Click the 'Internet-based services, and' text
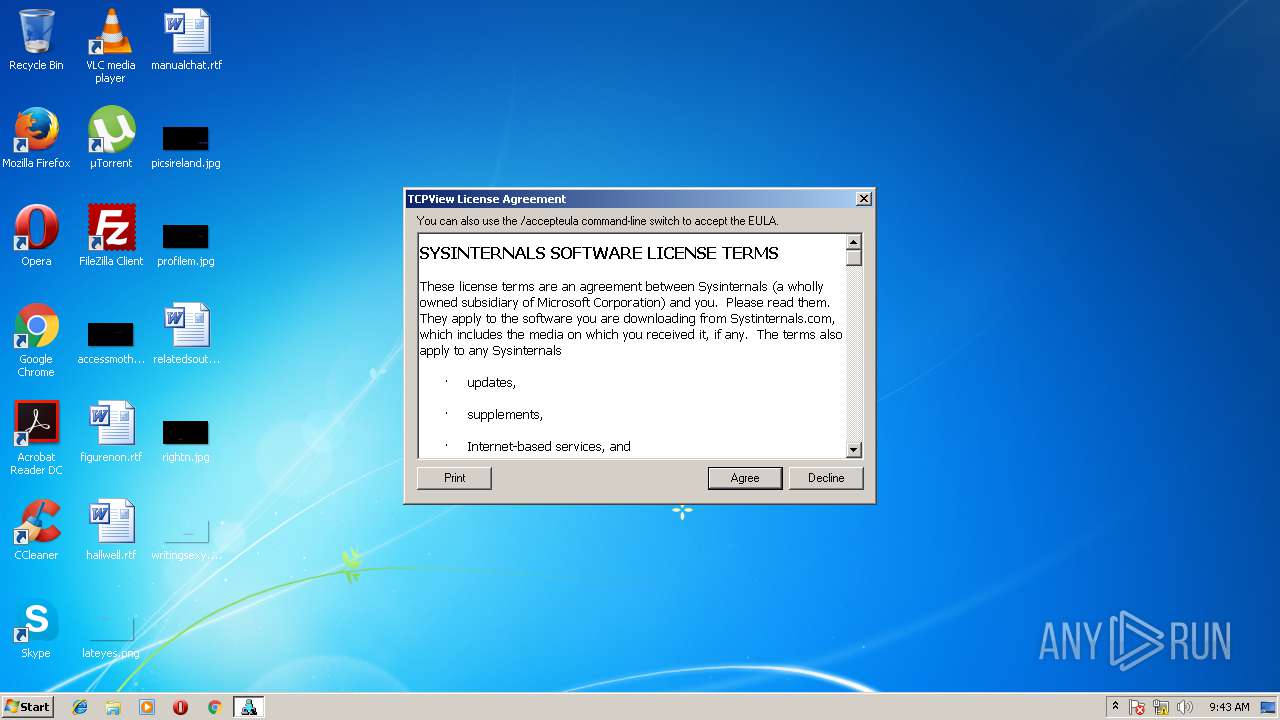Image resolution: width=1280 pixels, height=720 pixels. pos(549,447)
